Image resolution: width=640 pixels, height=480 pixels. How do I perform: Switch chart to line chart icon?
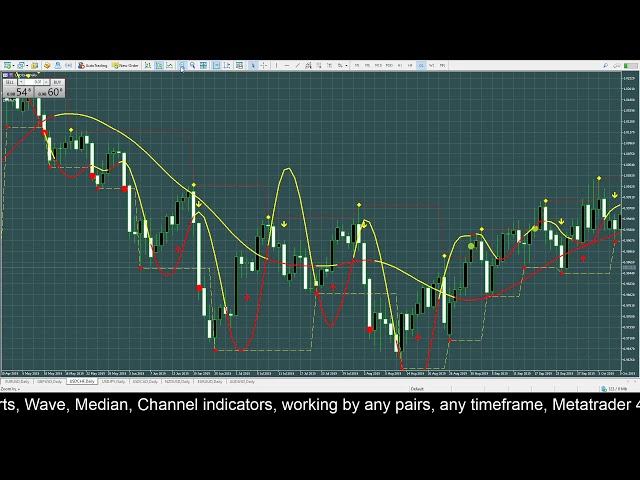pyautogui.click(x=170, y=65)
